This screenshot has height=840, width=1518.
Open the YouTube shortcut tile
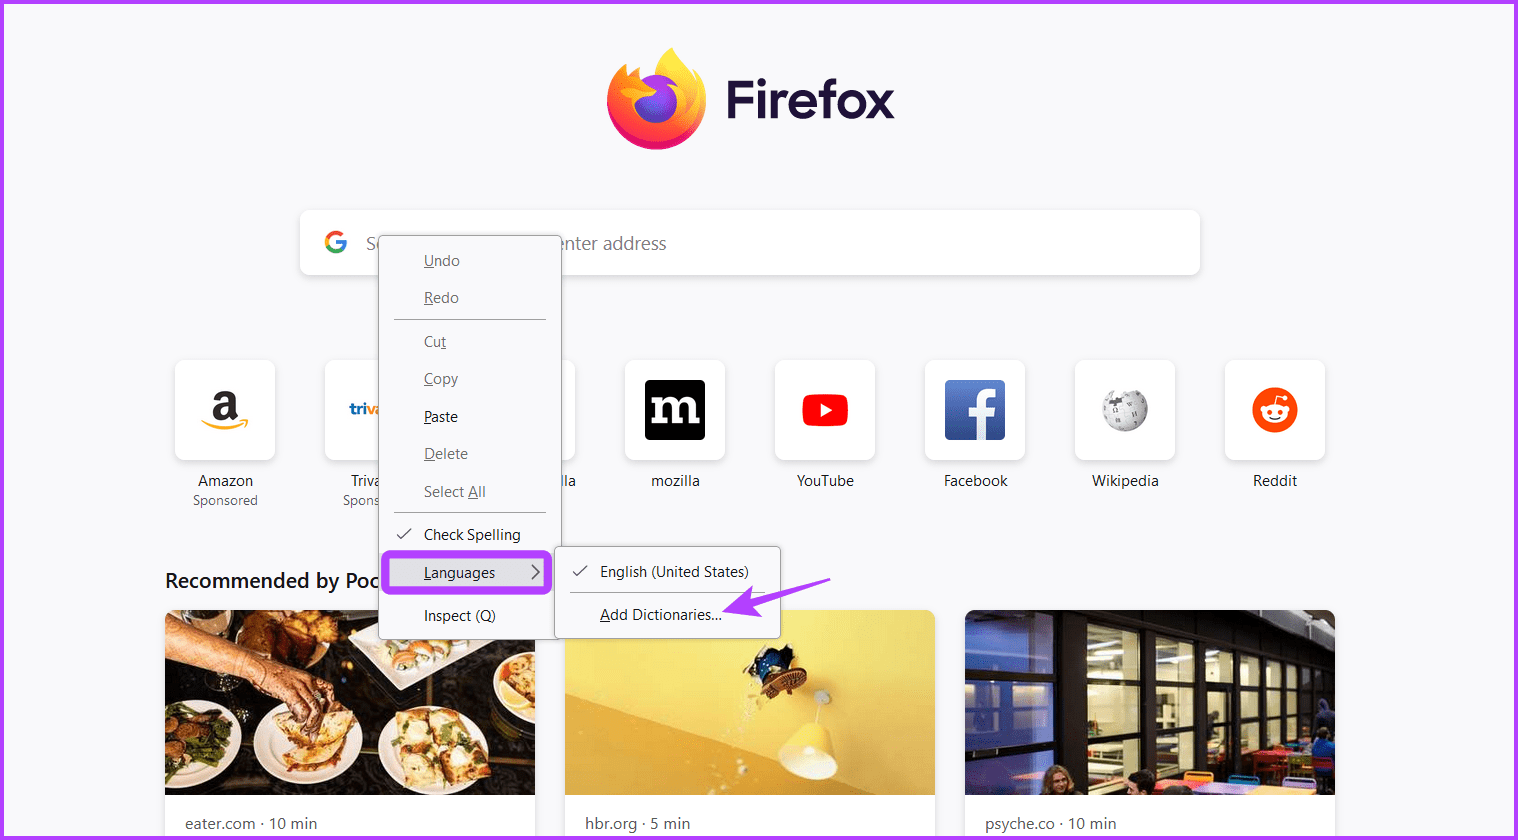click(825, 410)
